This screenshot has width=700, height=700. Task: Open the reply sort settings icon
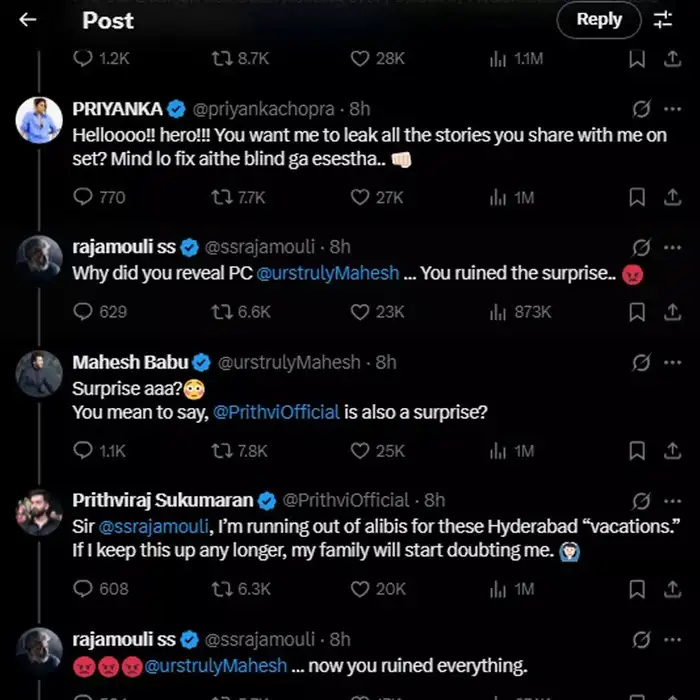[x=663, y=20]
